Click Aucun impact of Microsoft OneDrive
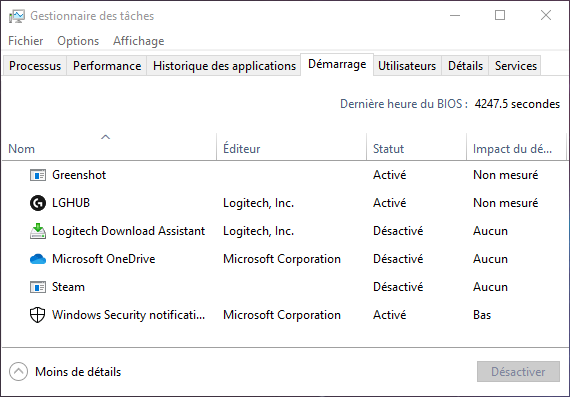This screenshot has height=397, width=570. pyautogui.click(x=490, y=259)
